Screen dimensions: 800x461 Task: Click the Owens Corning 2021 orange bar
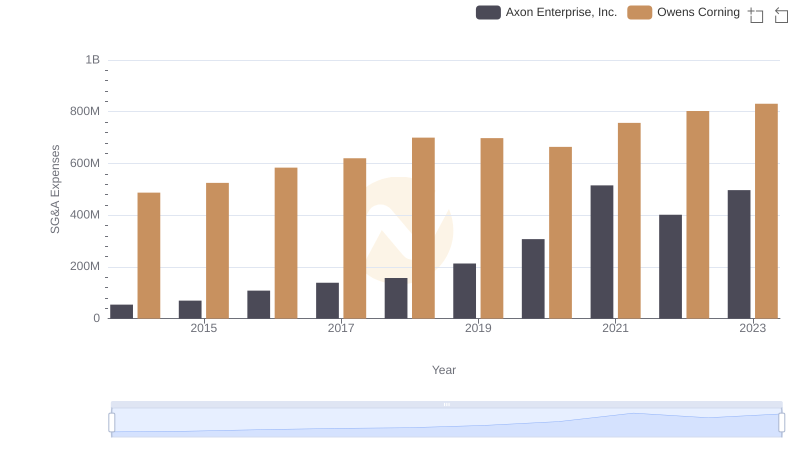tap(629, 221)
